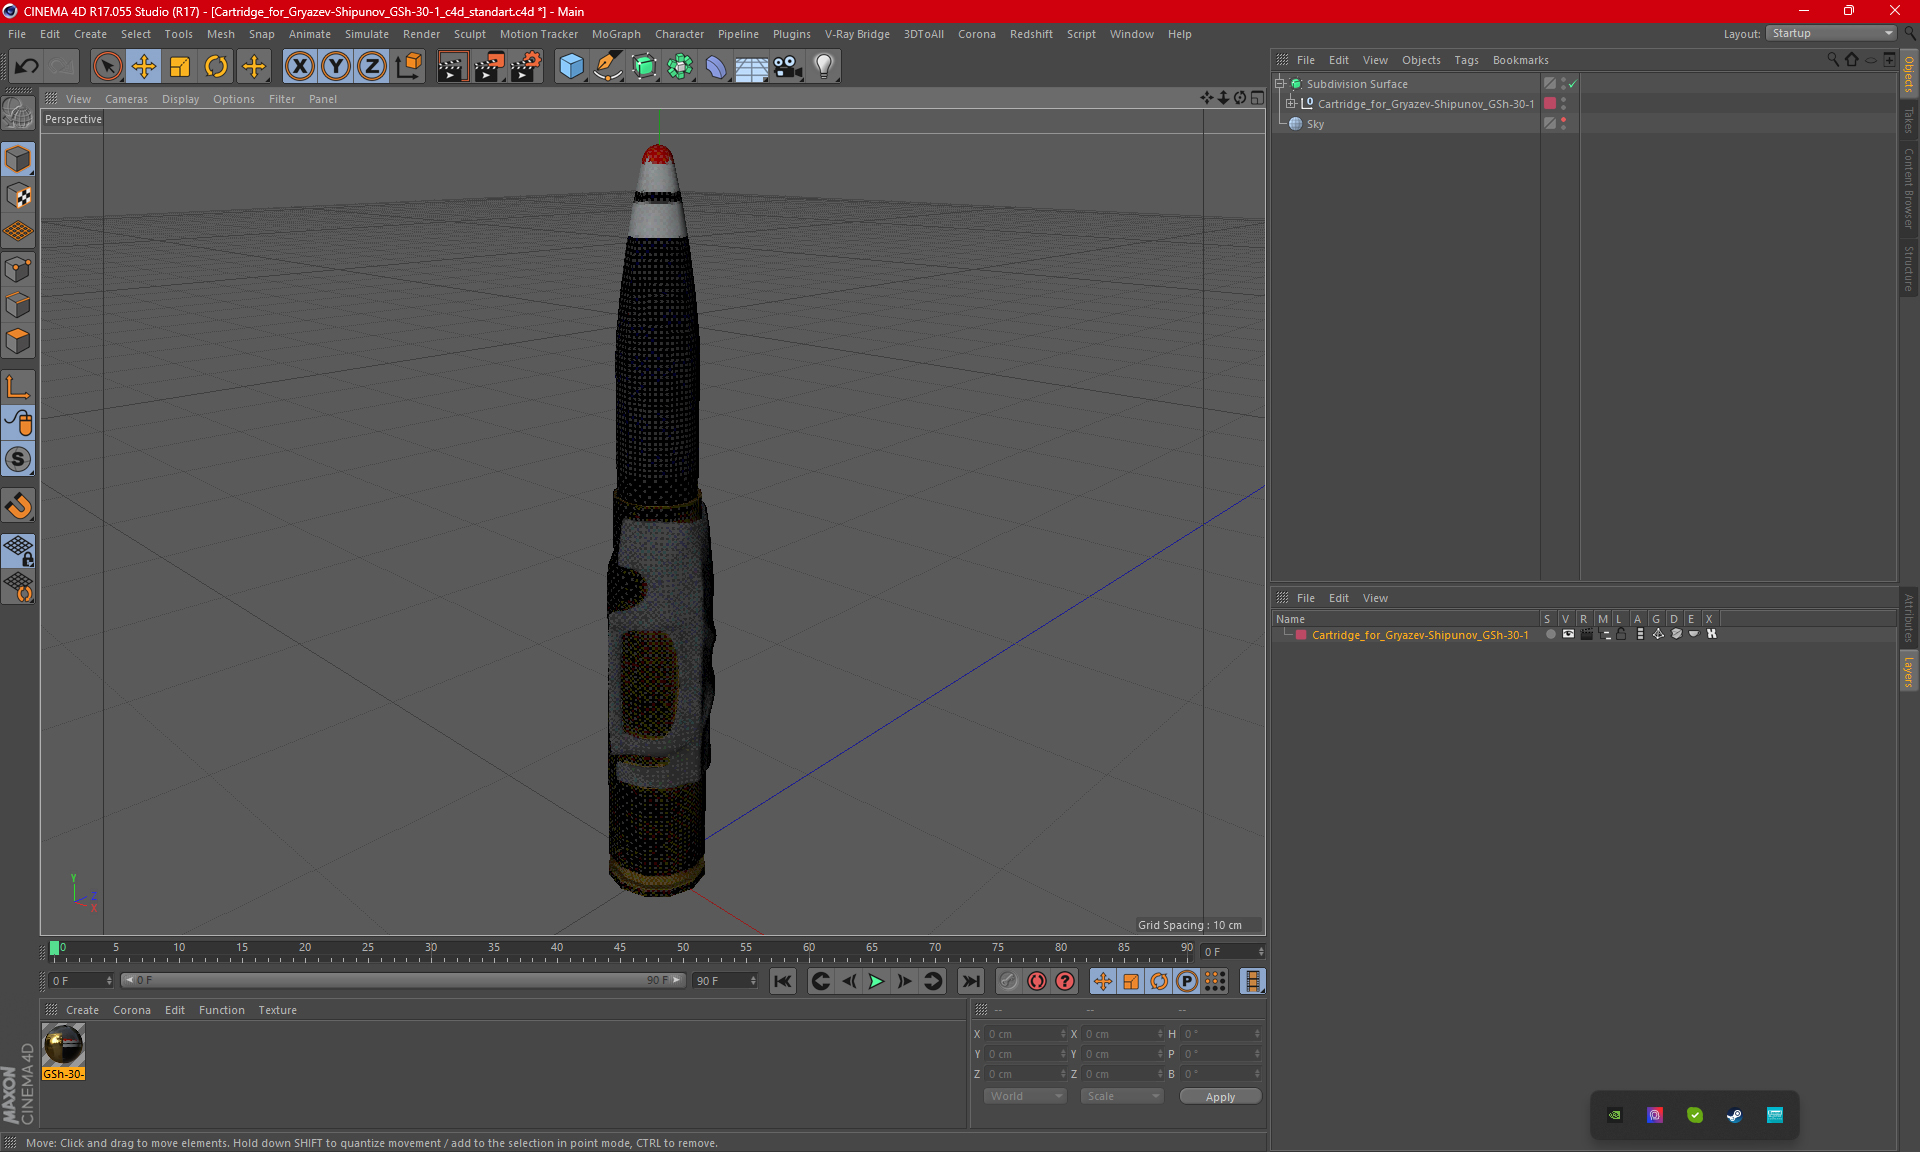1920x1152 pixels.
Task: Click the Layer Manager red color swatch
Action: [1301, 635]
